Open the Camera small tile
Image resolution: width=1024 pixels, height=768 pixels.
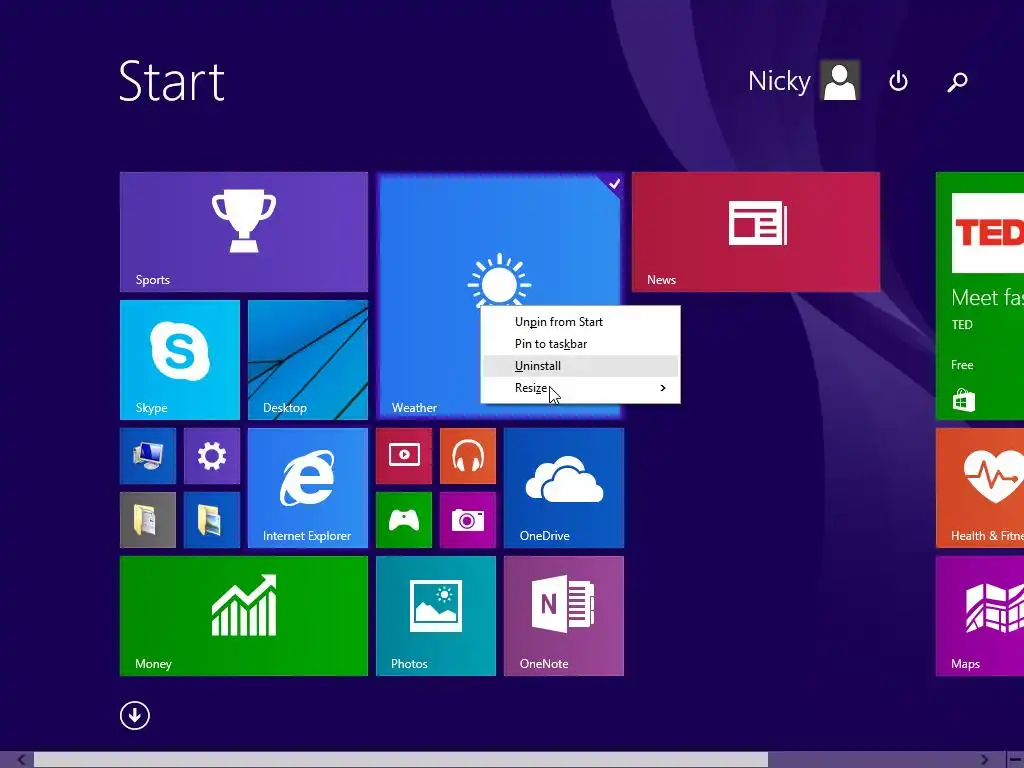(x=468, y=520)
